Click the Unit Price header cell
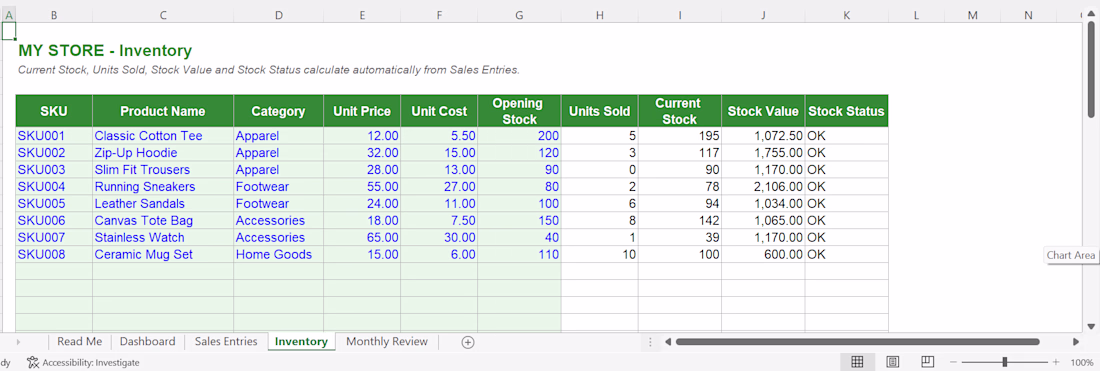Viewport: 1100px width, 371px height. point(362,111)
